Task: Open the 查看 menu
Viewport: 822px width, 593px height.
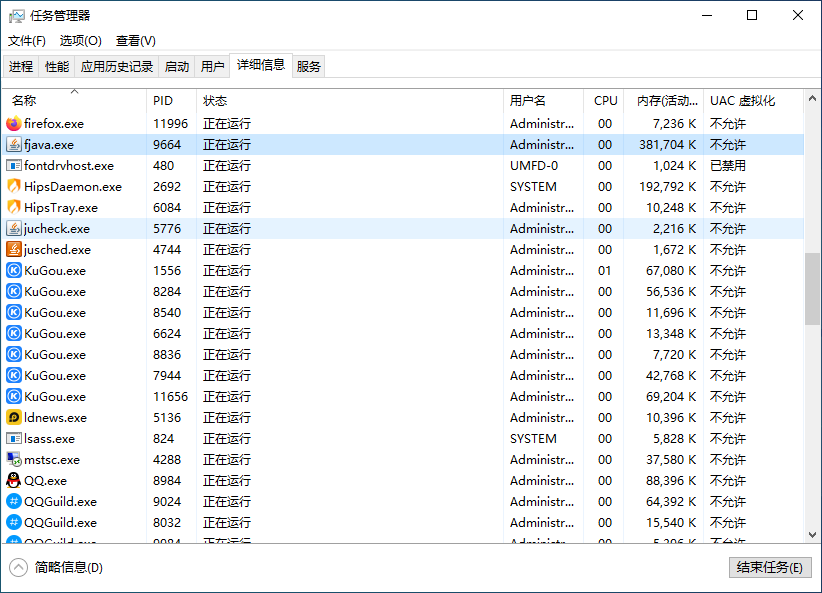Action: [134, 41]
